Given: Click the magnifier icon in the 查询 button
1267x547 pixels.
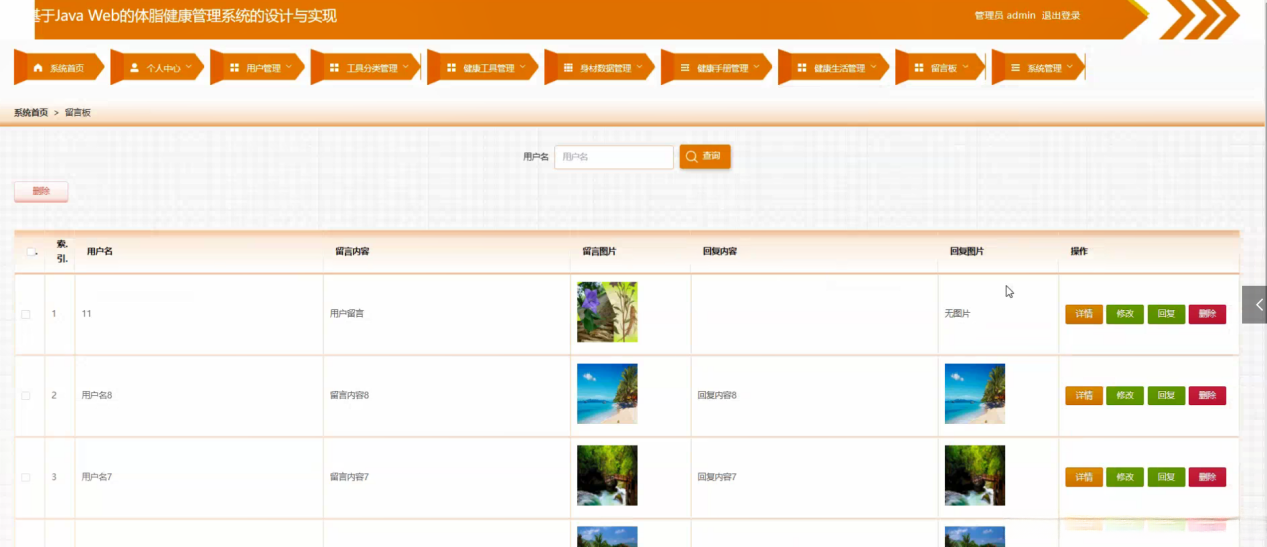Looking at the screenshot, I should (x=691, y=157).
